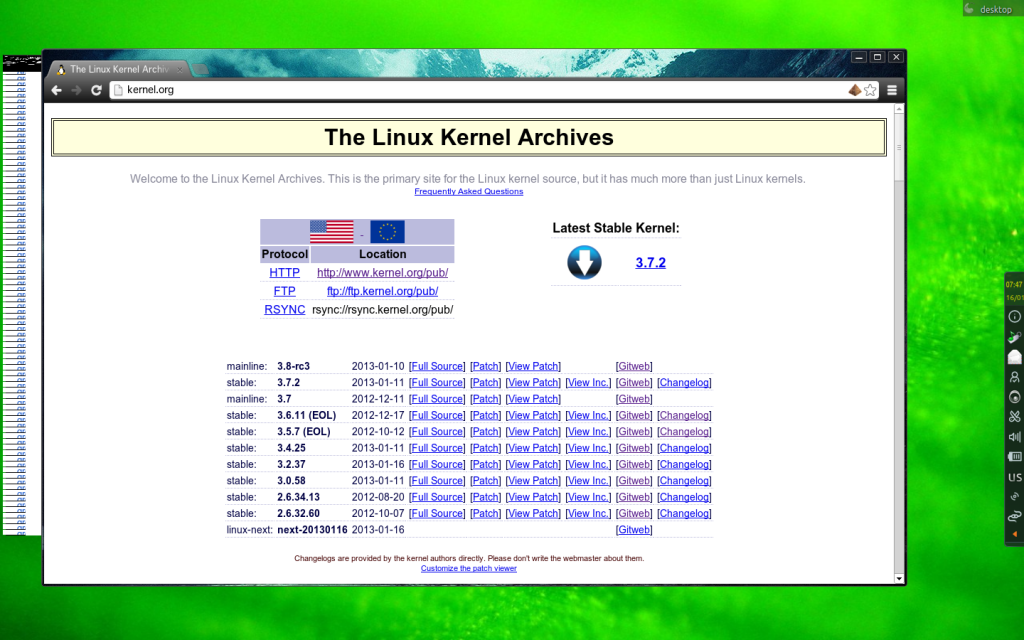Screen dimensions: 1024x640
Task: Close The Linux Kernel Archives tab
Action: (x=179, y=69)
